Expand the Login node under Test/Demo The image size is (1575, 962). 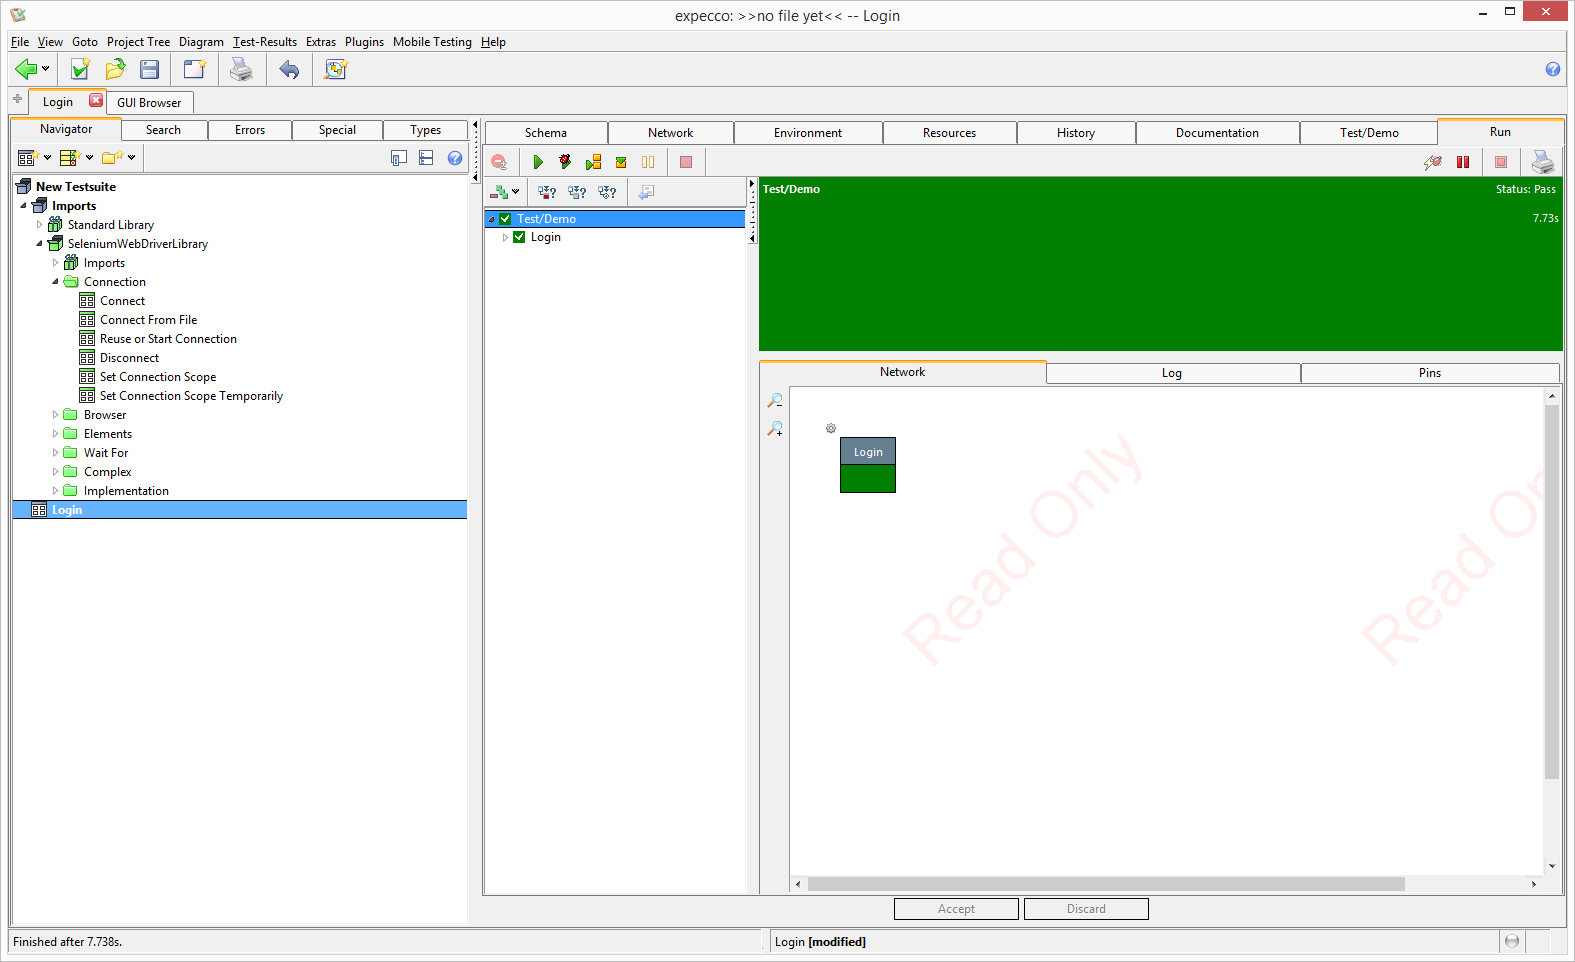505,237
